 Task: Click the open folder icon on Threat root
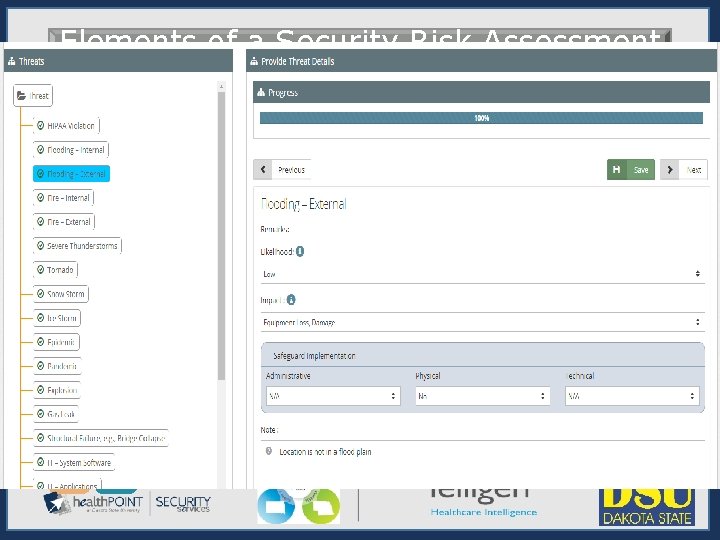pos(22,96)
